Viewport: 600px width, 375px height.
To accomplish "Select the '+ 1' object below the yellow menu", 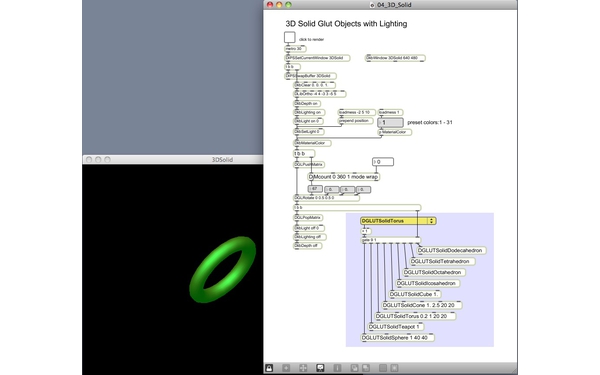I will (x=366, y=231).
